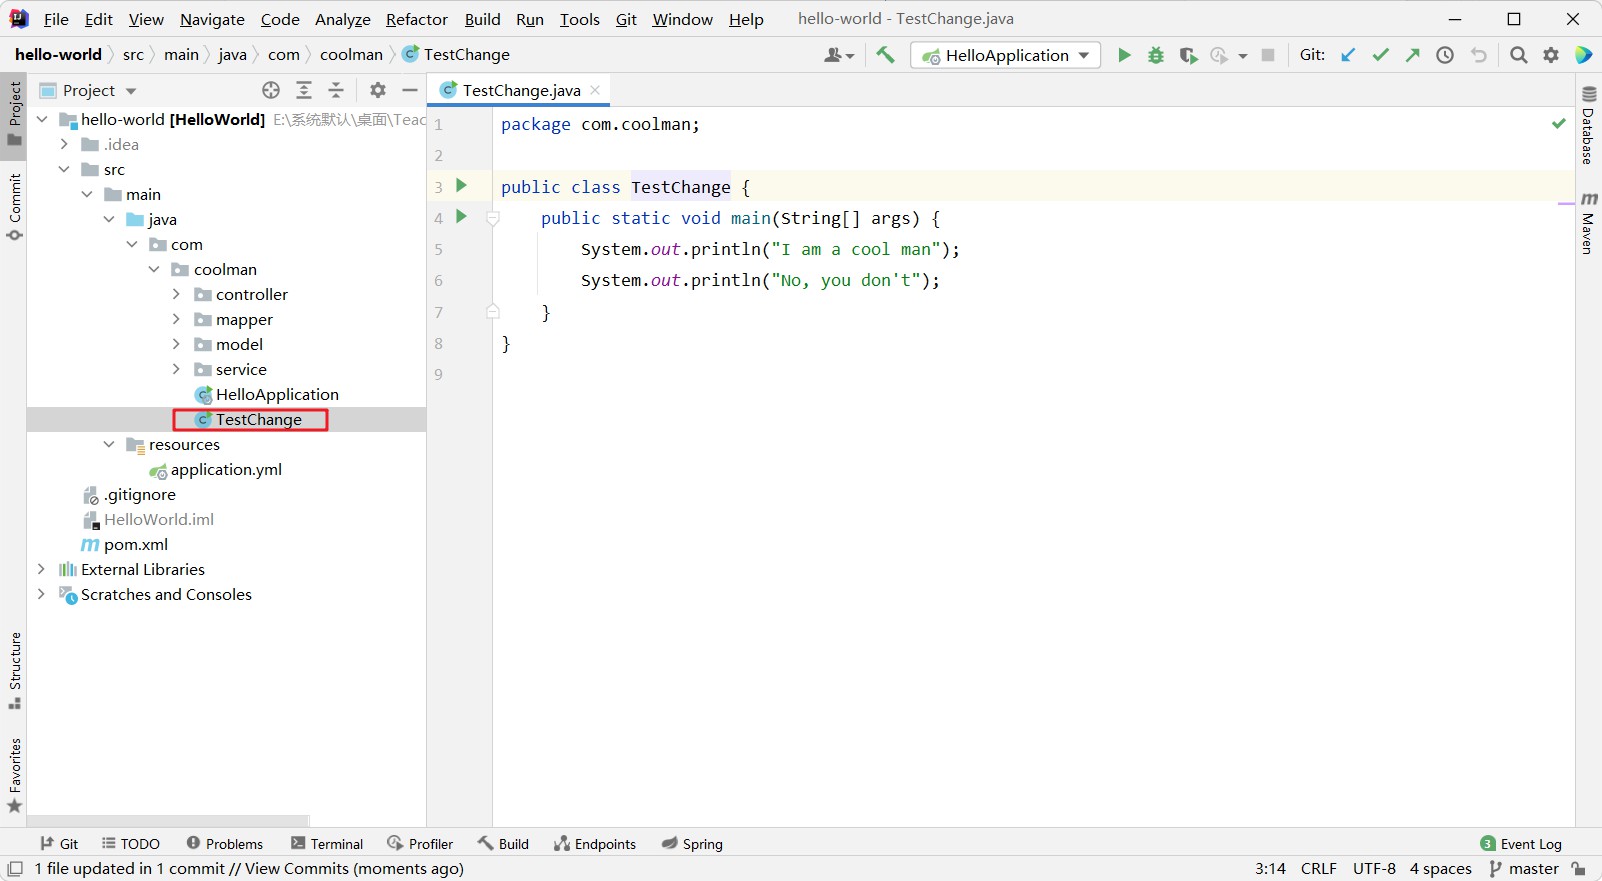Open the Refactor menu
This screenshot has height=881, width=1602.
pos(416,19)
